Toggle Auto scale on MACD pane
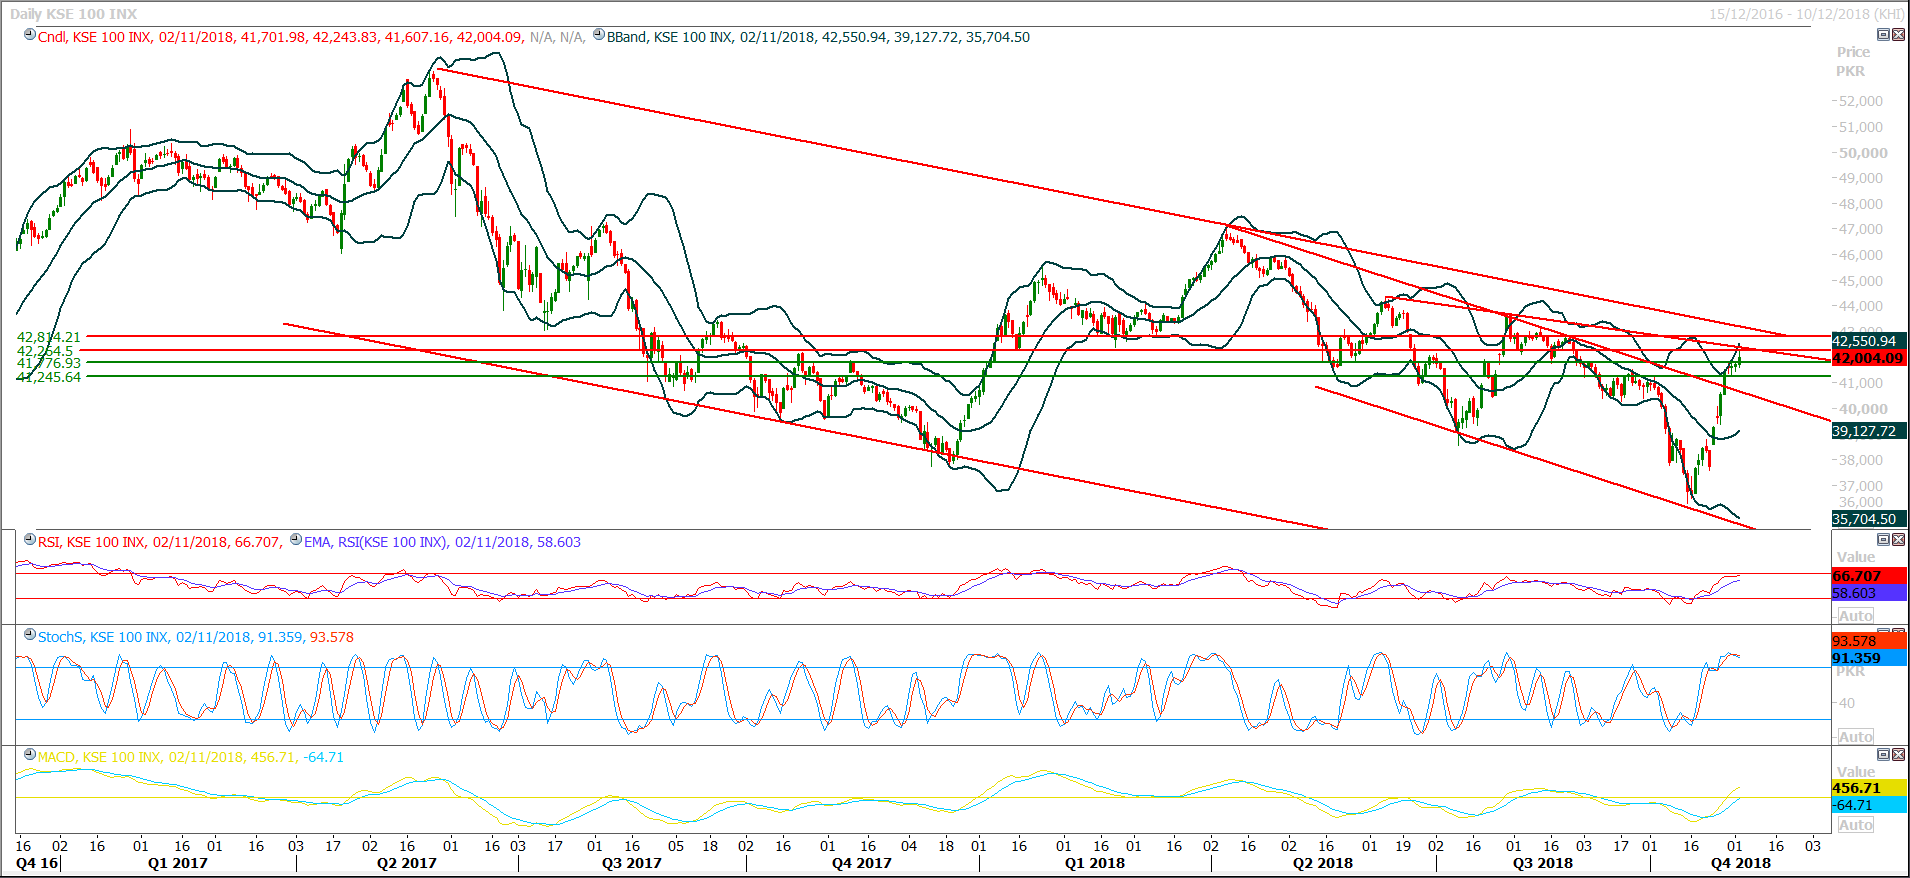Image resolution: width=1910 pixels, height=878 pixels. (x=1855, y=825)
